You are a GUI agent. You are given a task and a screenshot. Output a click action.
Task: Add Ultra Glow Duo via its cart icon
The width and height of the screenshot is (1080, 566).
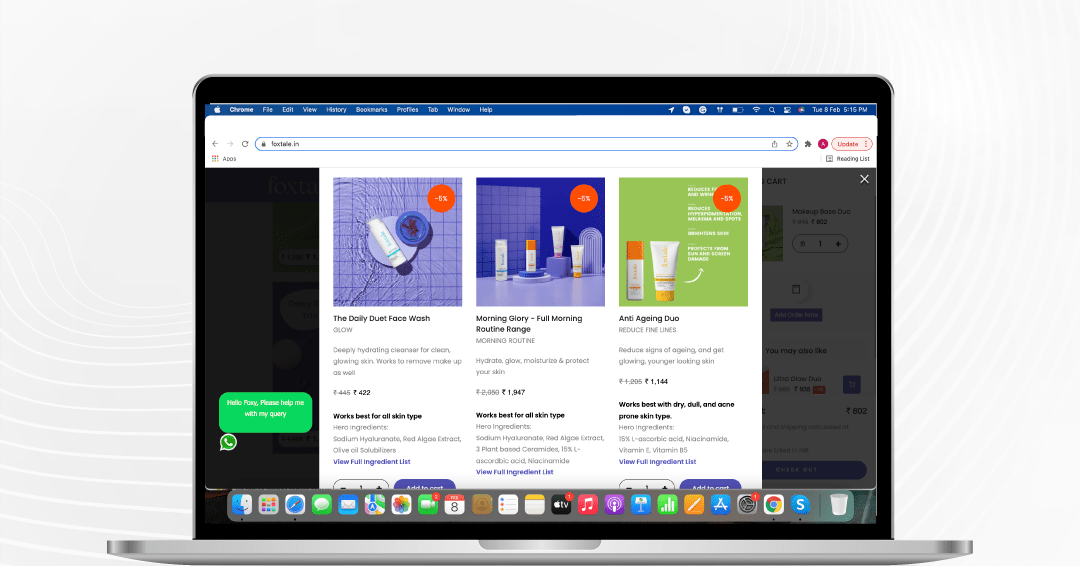(852, 384)
